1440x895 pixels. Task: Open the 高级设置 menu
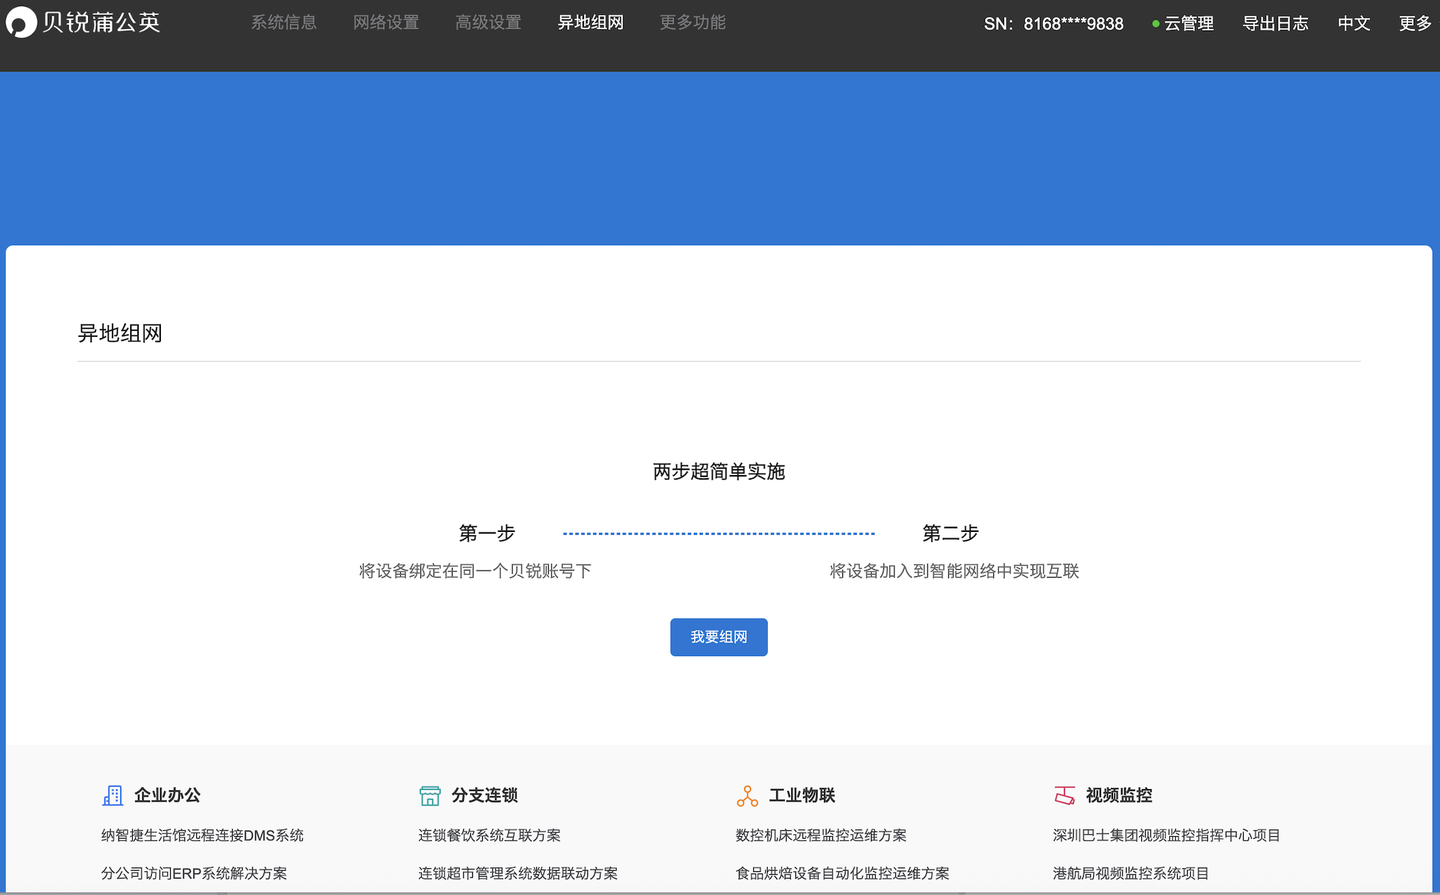pos(488,22)
